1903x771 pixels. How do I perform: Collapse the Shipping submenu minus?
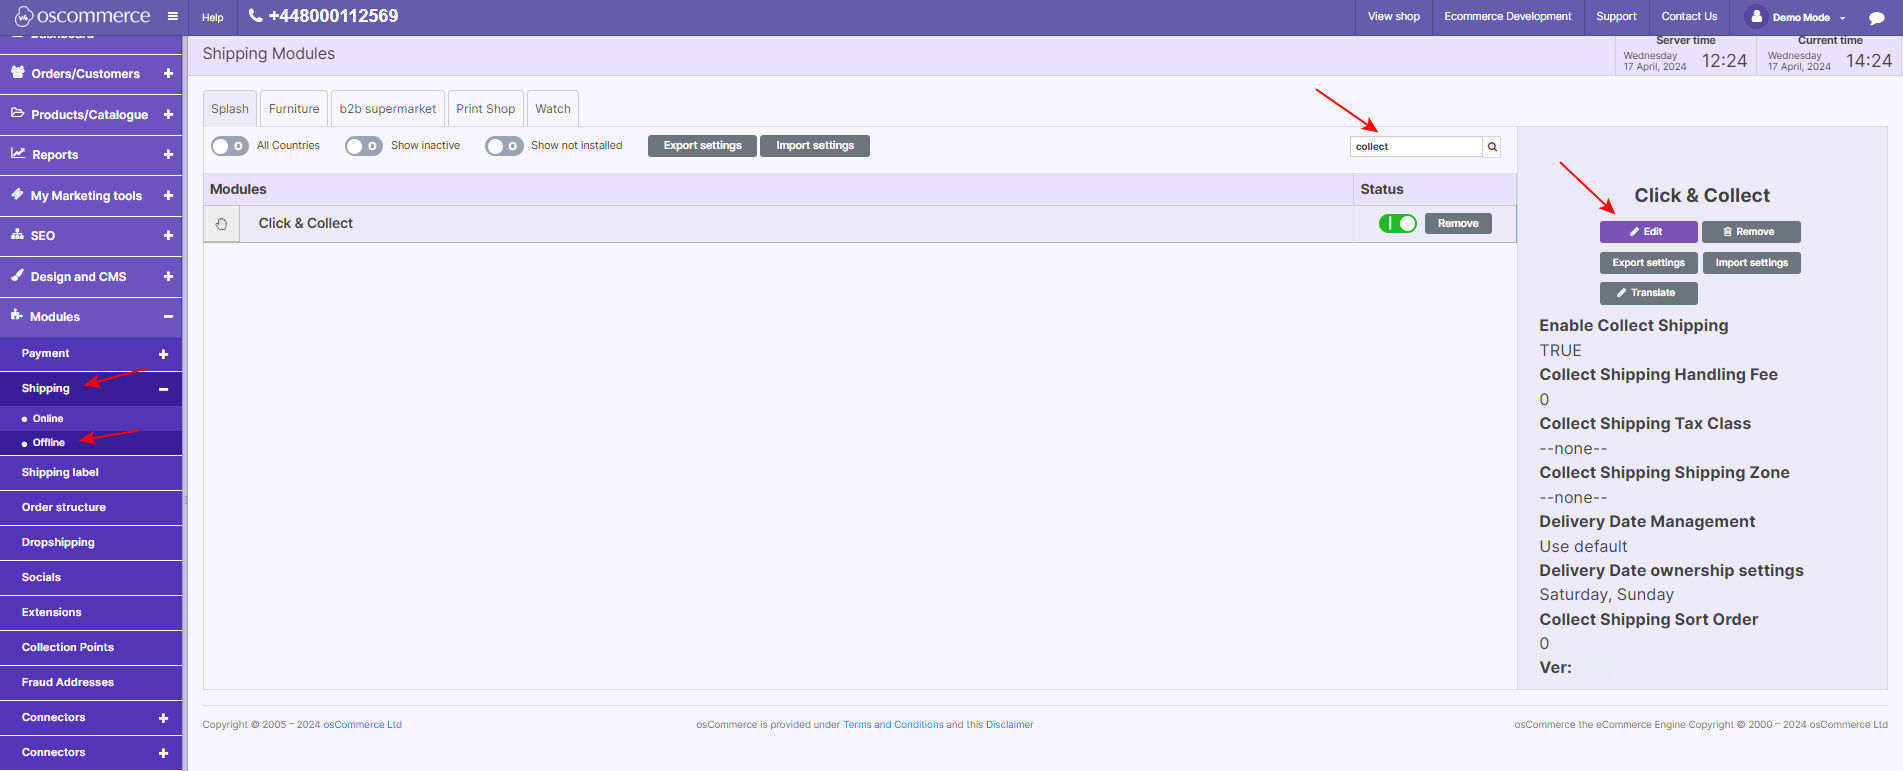[x=163, y=389]
